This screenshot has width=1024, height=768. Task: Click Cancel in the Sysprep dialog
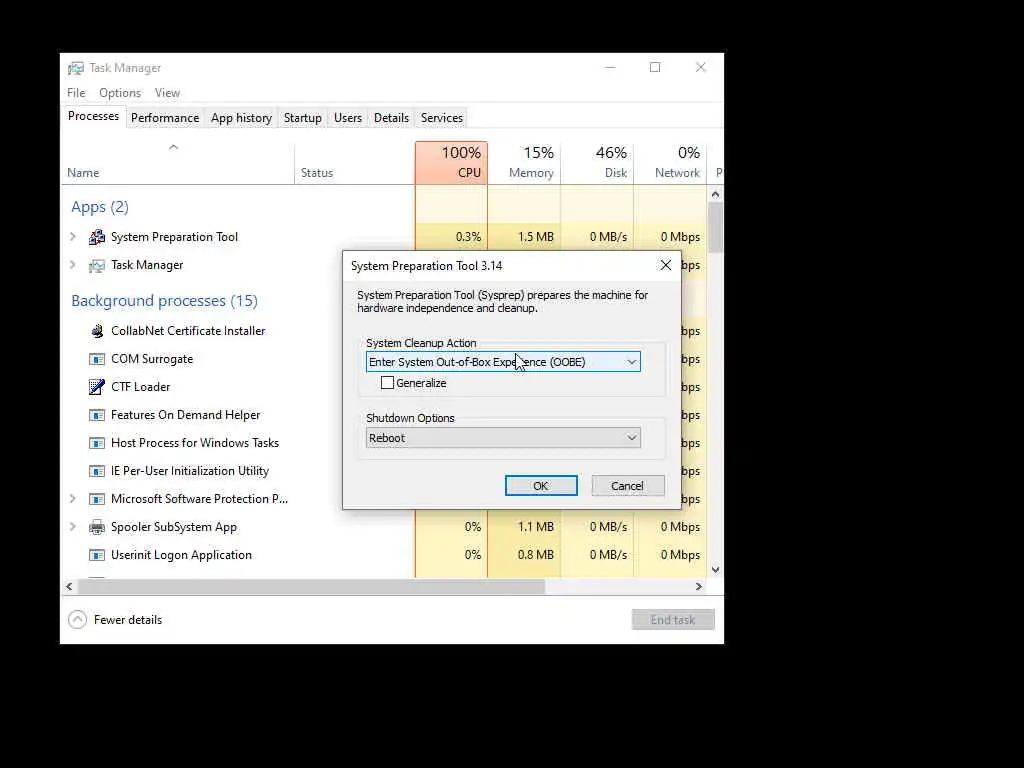click(628, 486)
